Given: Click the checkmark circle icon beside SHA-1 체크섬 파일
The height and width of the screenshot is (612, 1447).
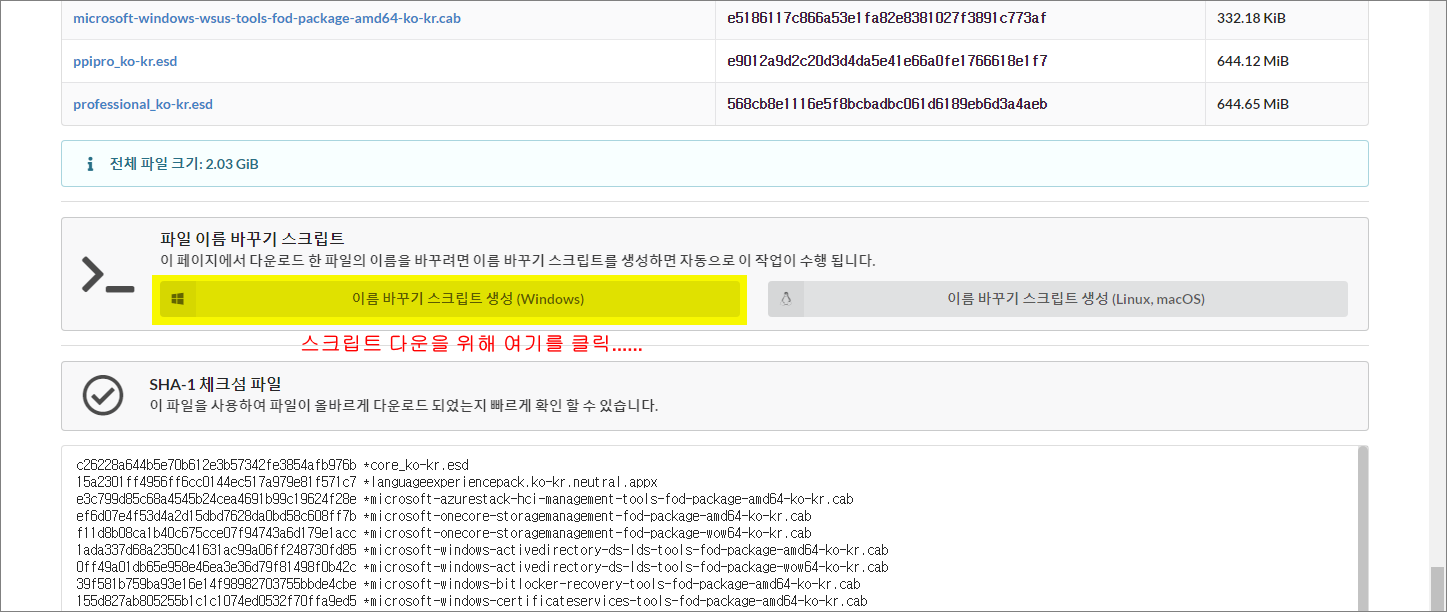Looking at the screenshot, I should tap(102, 395).
